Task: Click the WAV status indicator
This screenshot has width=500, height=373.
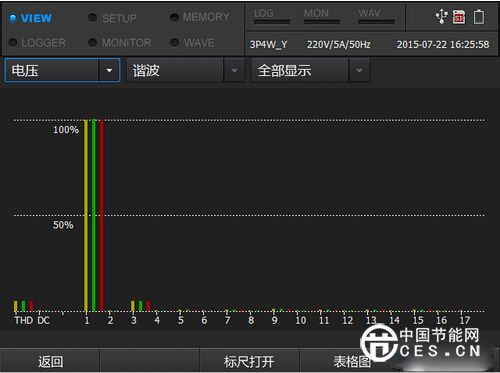Action: [x=376, y=16]
